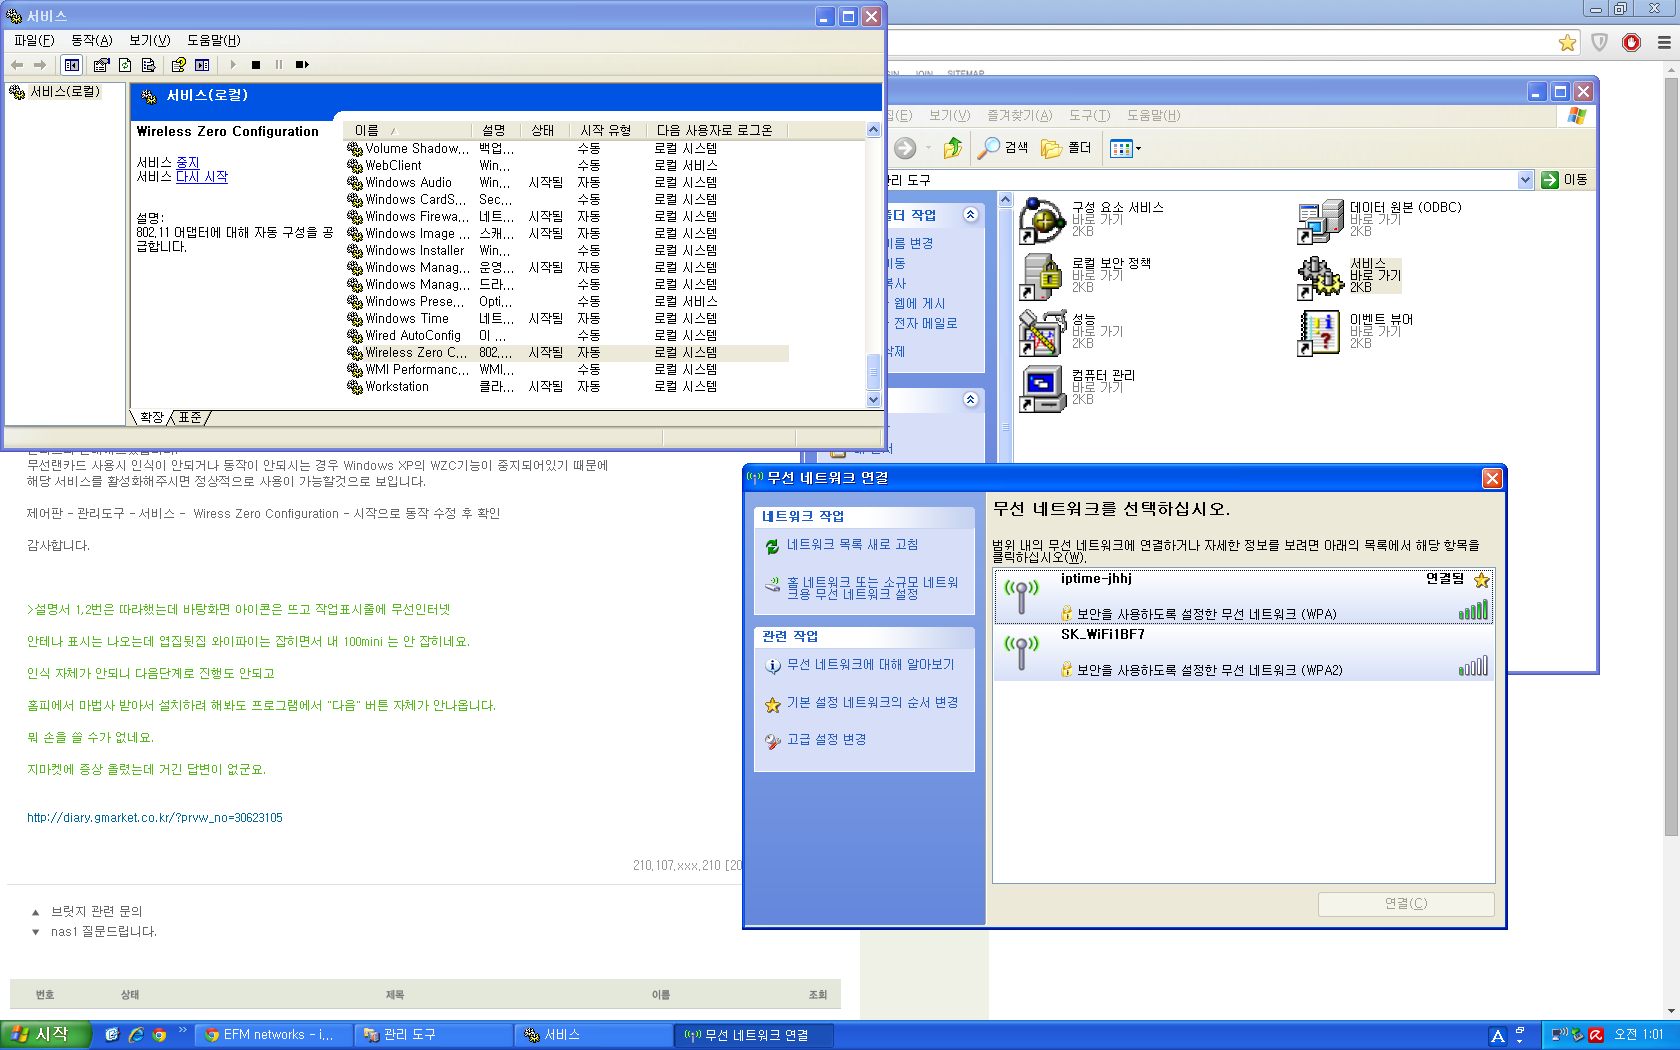
Task: Refresh the Services list via toolbar icon
Action: 125,65
